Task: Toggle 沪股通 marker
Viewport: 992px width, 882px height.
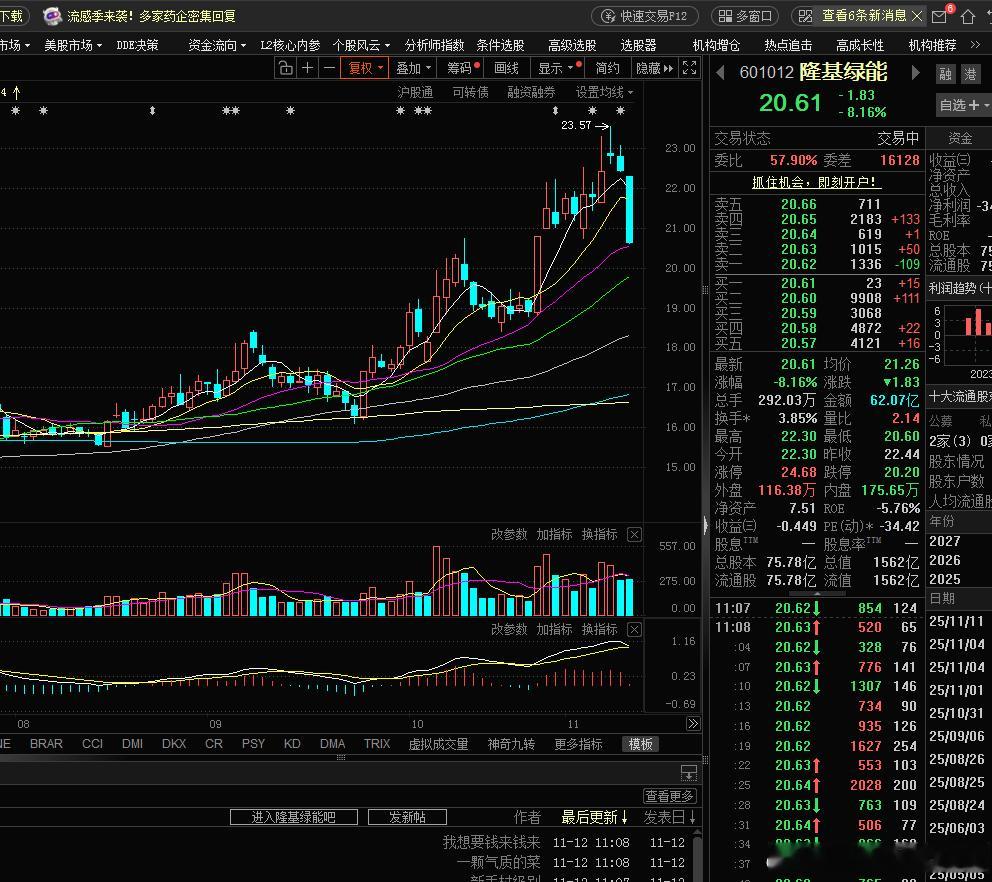Action: click(415, 92)
